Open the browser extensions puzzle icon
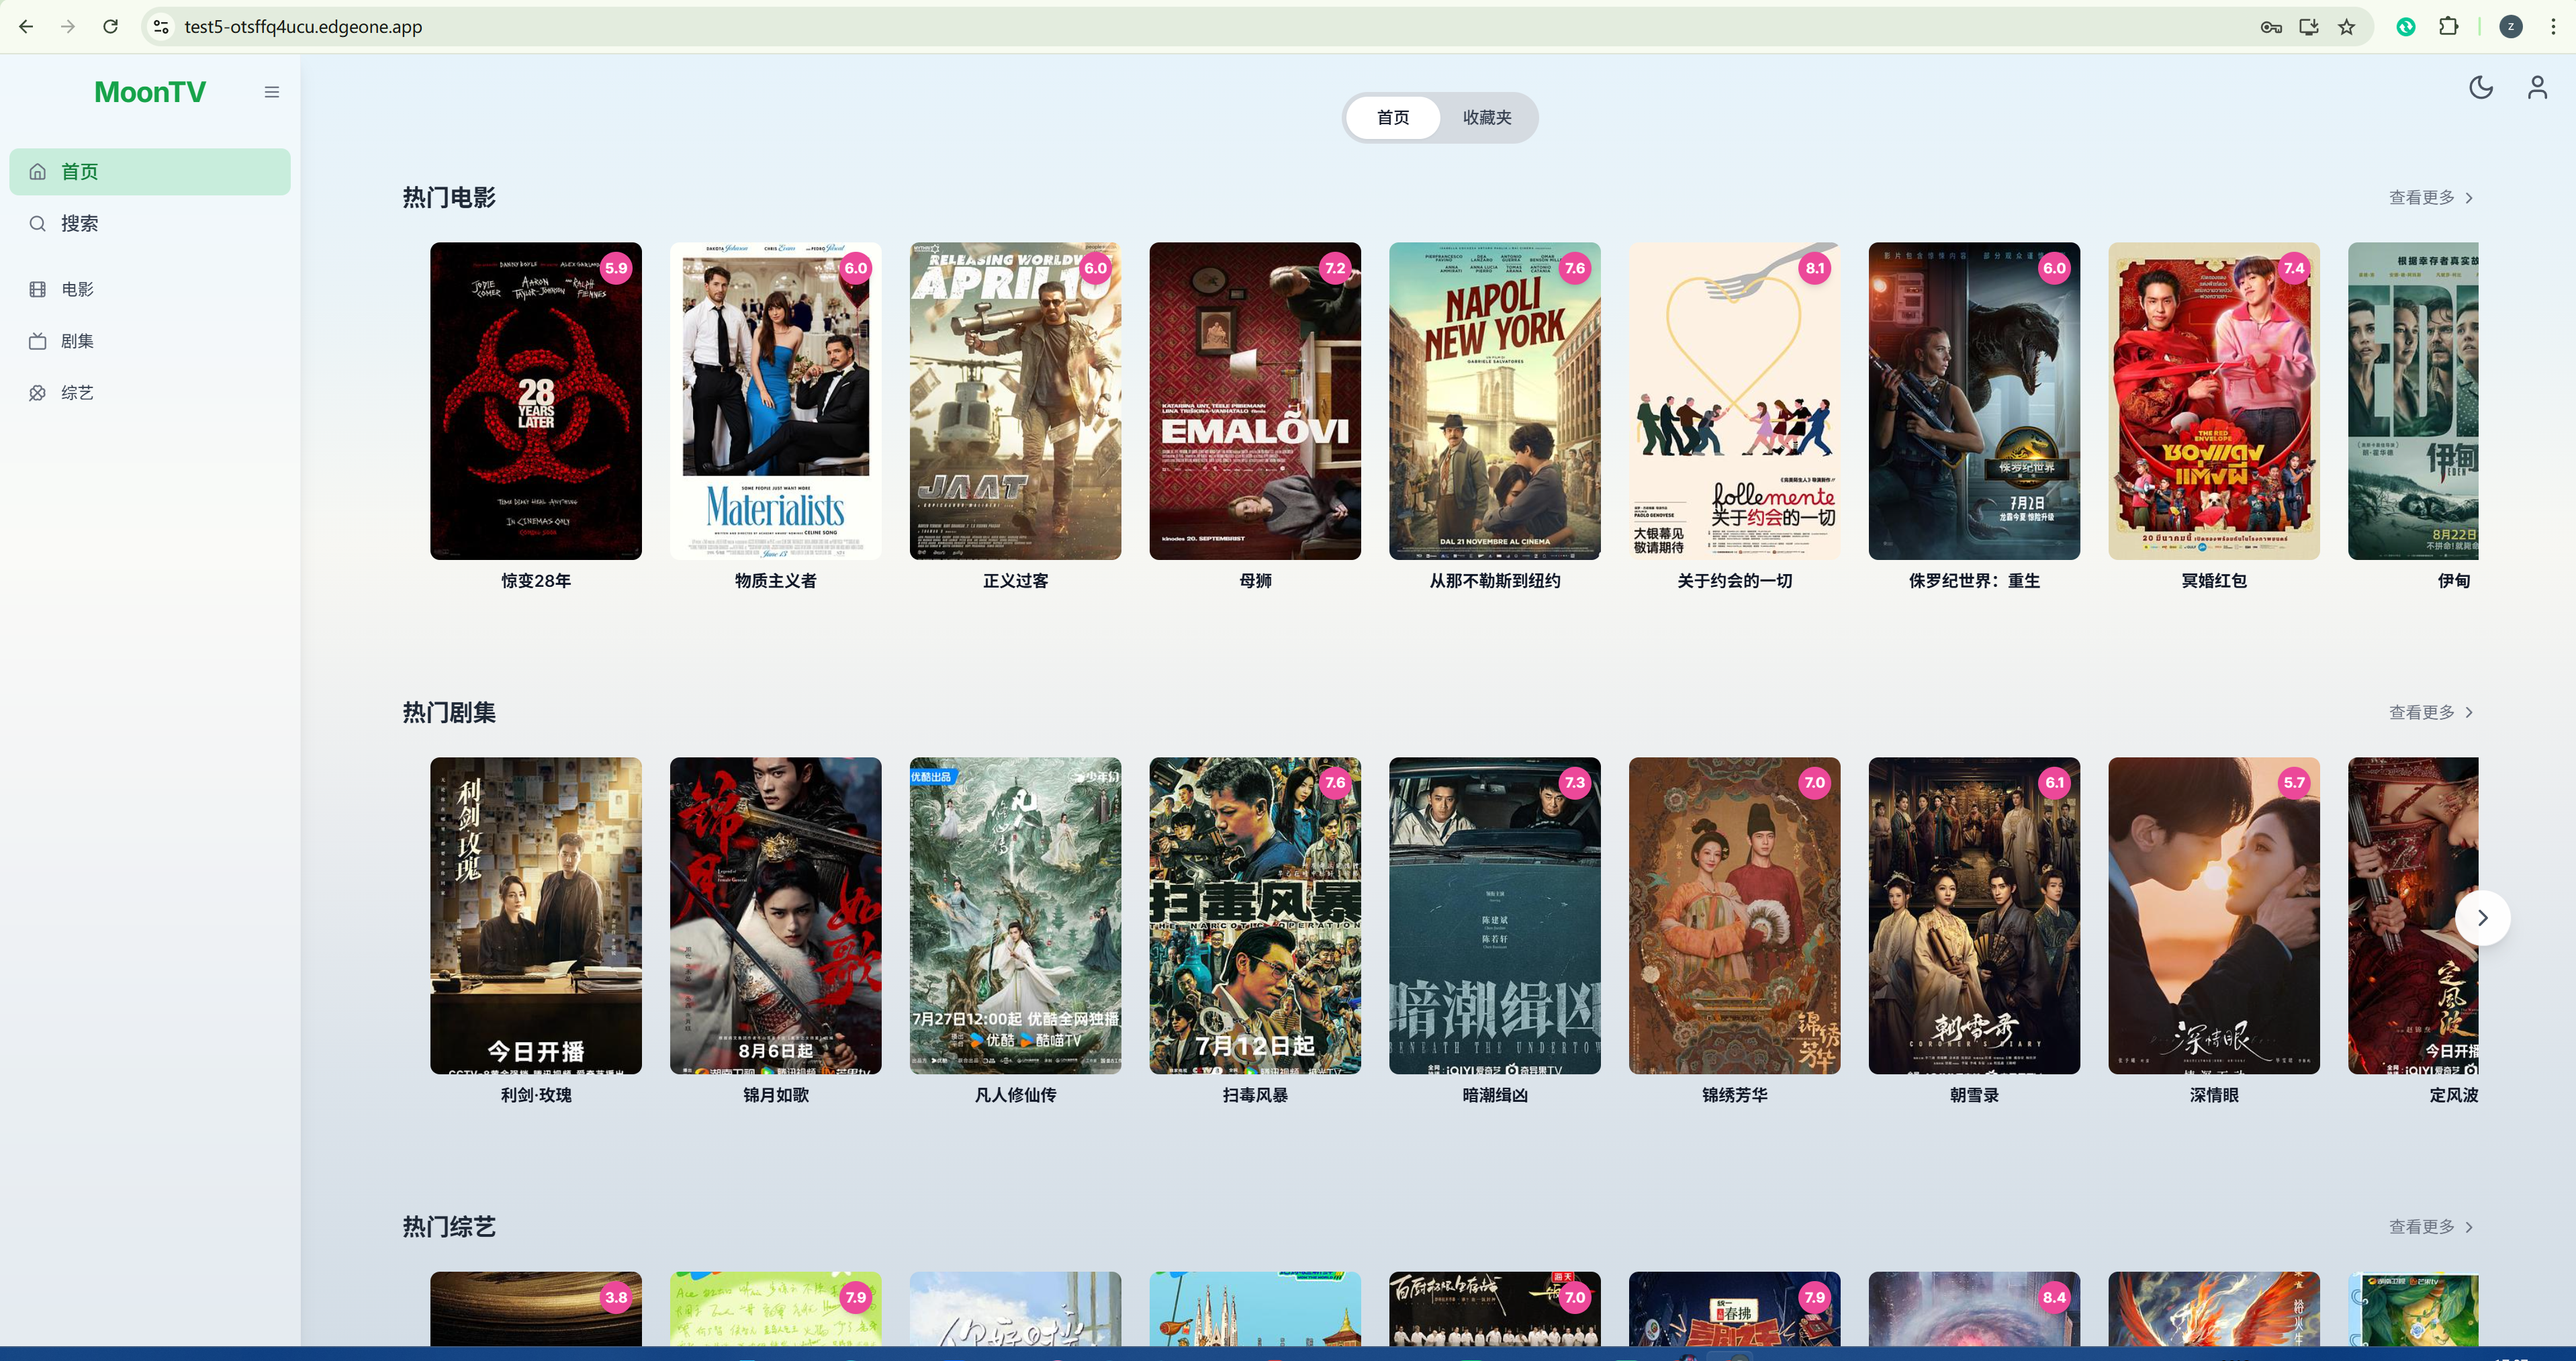The image size is (2576, 1361). 2449,27
